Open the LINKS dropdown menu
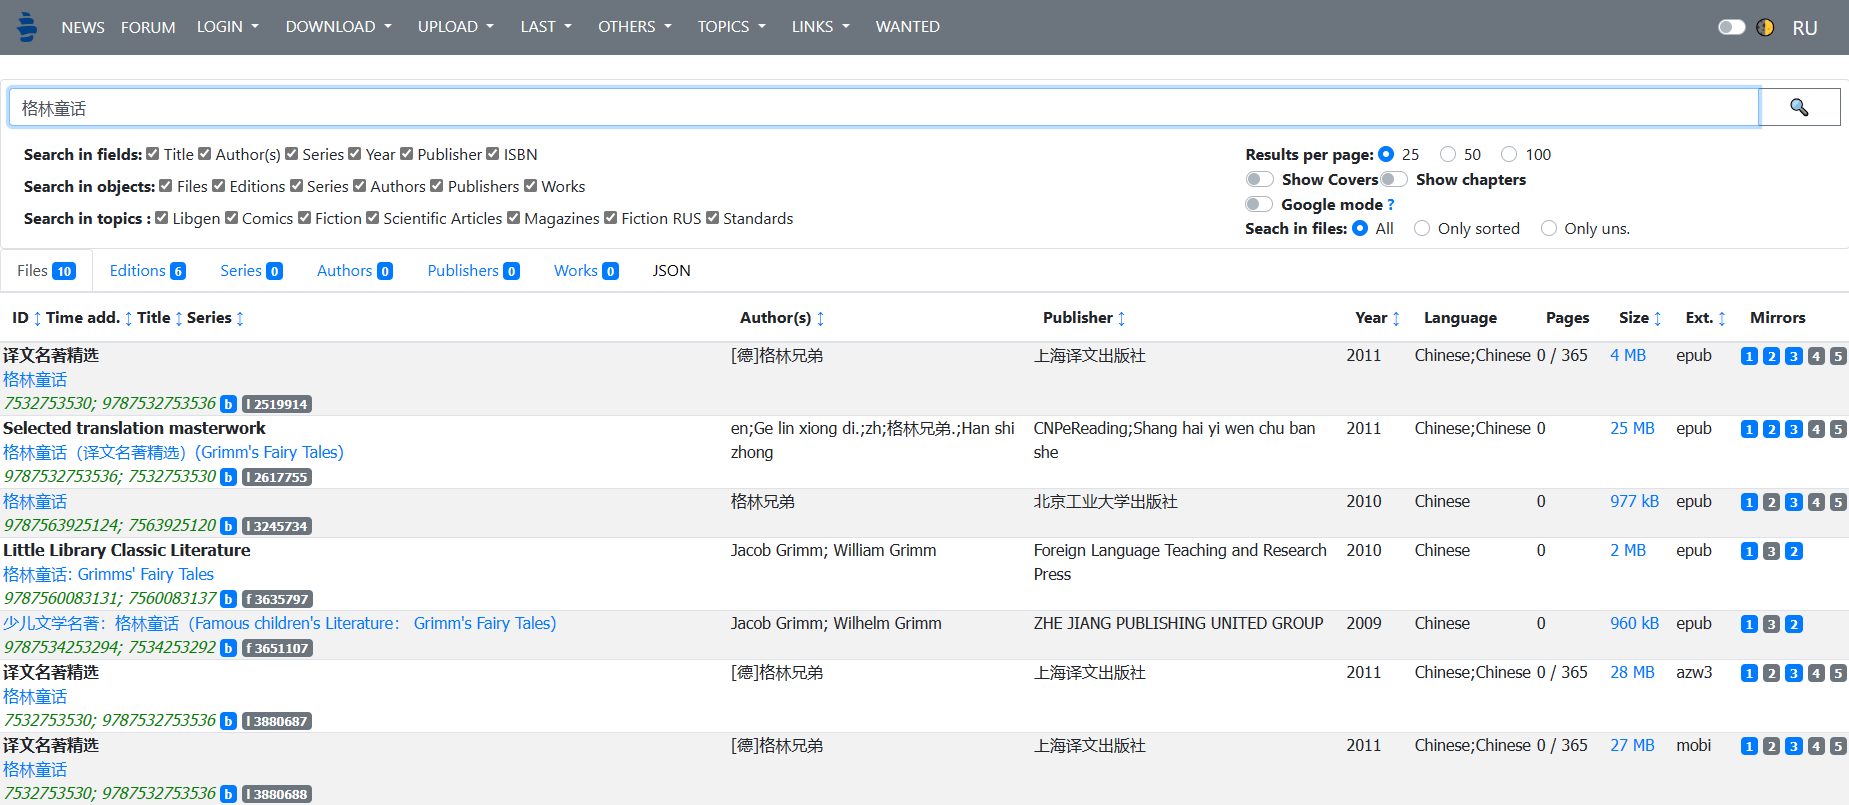1849x805 pixels. point(821,27)
